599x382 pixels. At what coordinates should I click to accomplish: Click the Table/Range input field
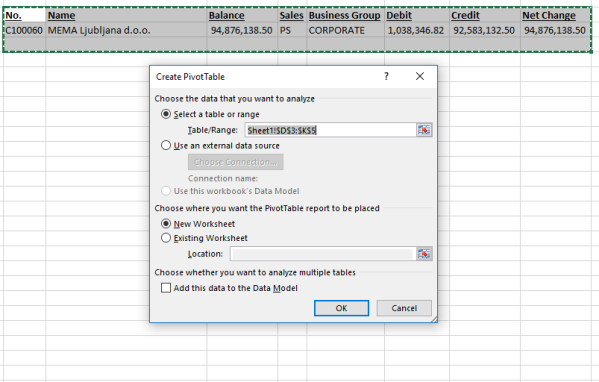[330, 130]
